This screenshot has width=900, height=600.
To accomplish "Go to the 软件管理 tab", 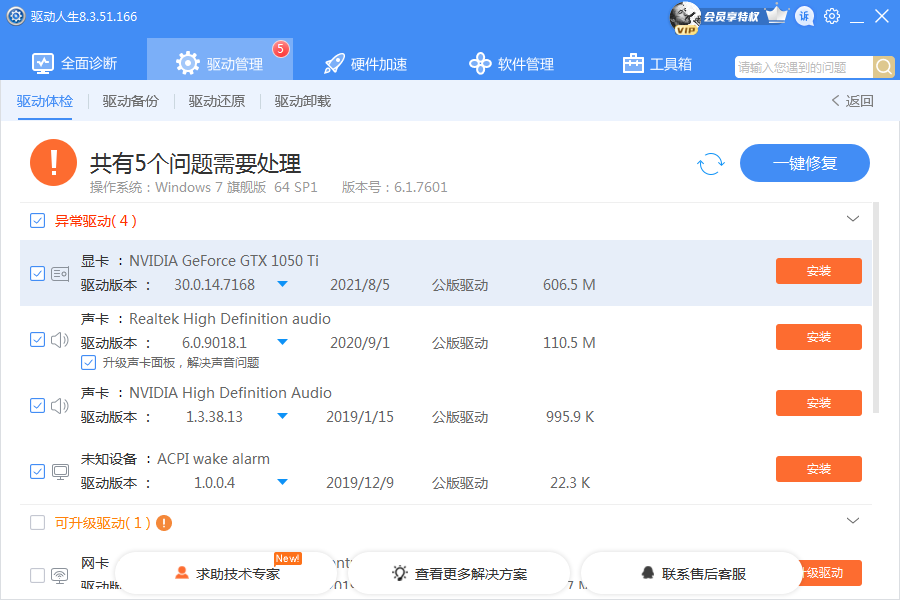I will [x=511, y=64].
